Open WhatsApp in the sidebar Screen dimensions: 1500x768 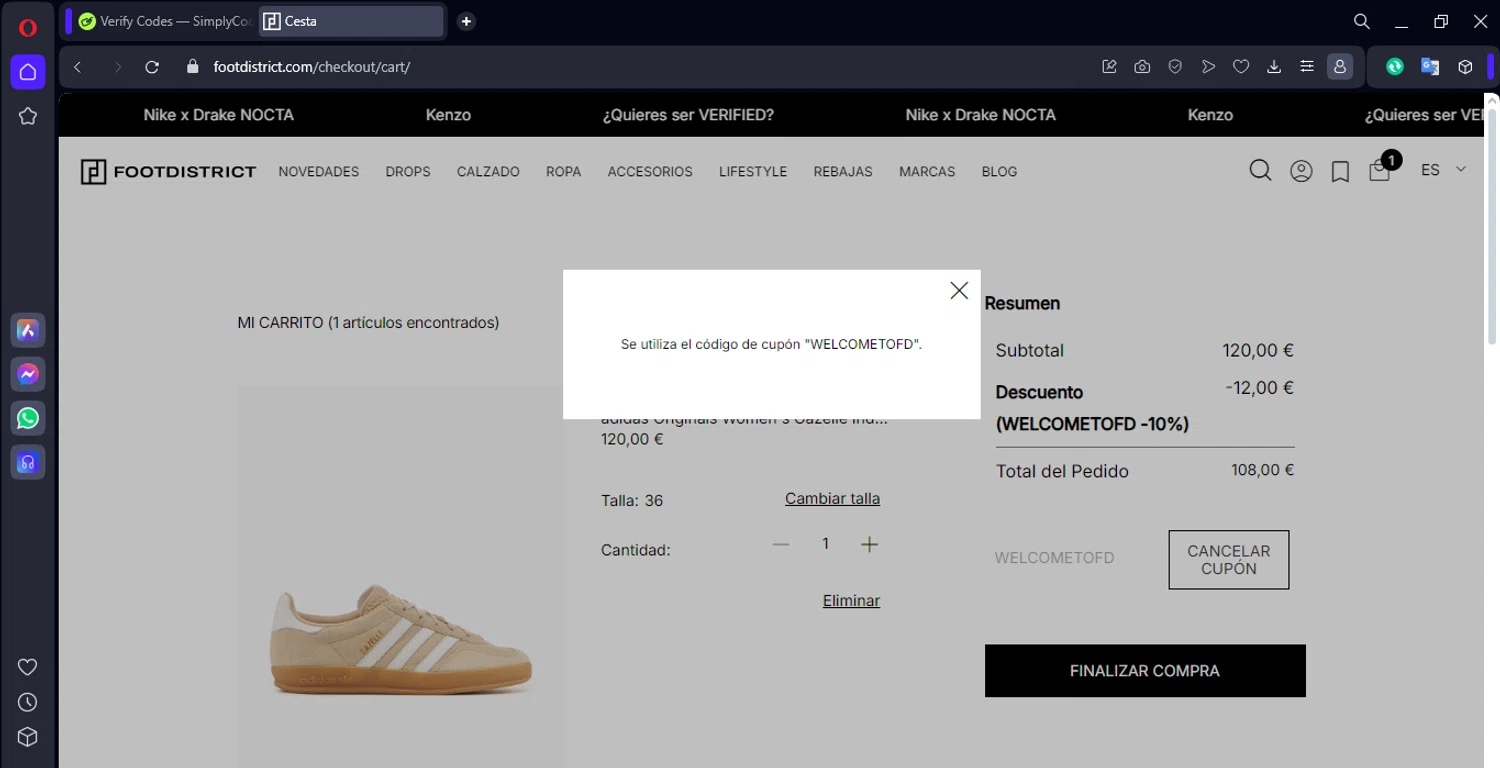pyautogui.click(x=28, y=418)
